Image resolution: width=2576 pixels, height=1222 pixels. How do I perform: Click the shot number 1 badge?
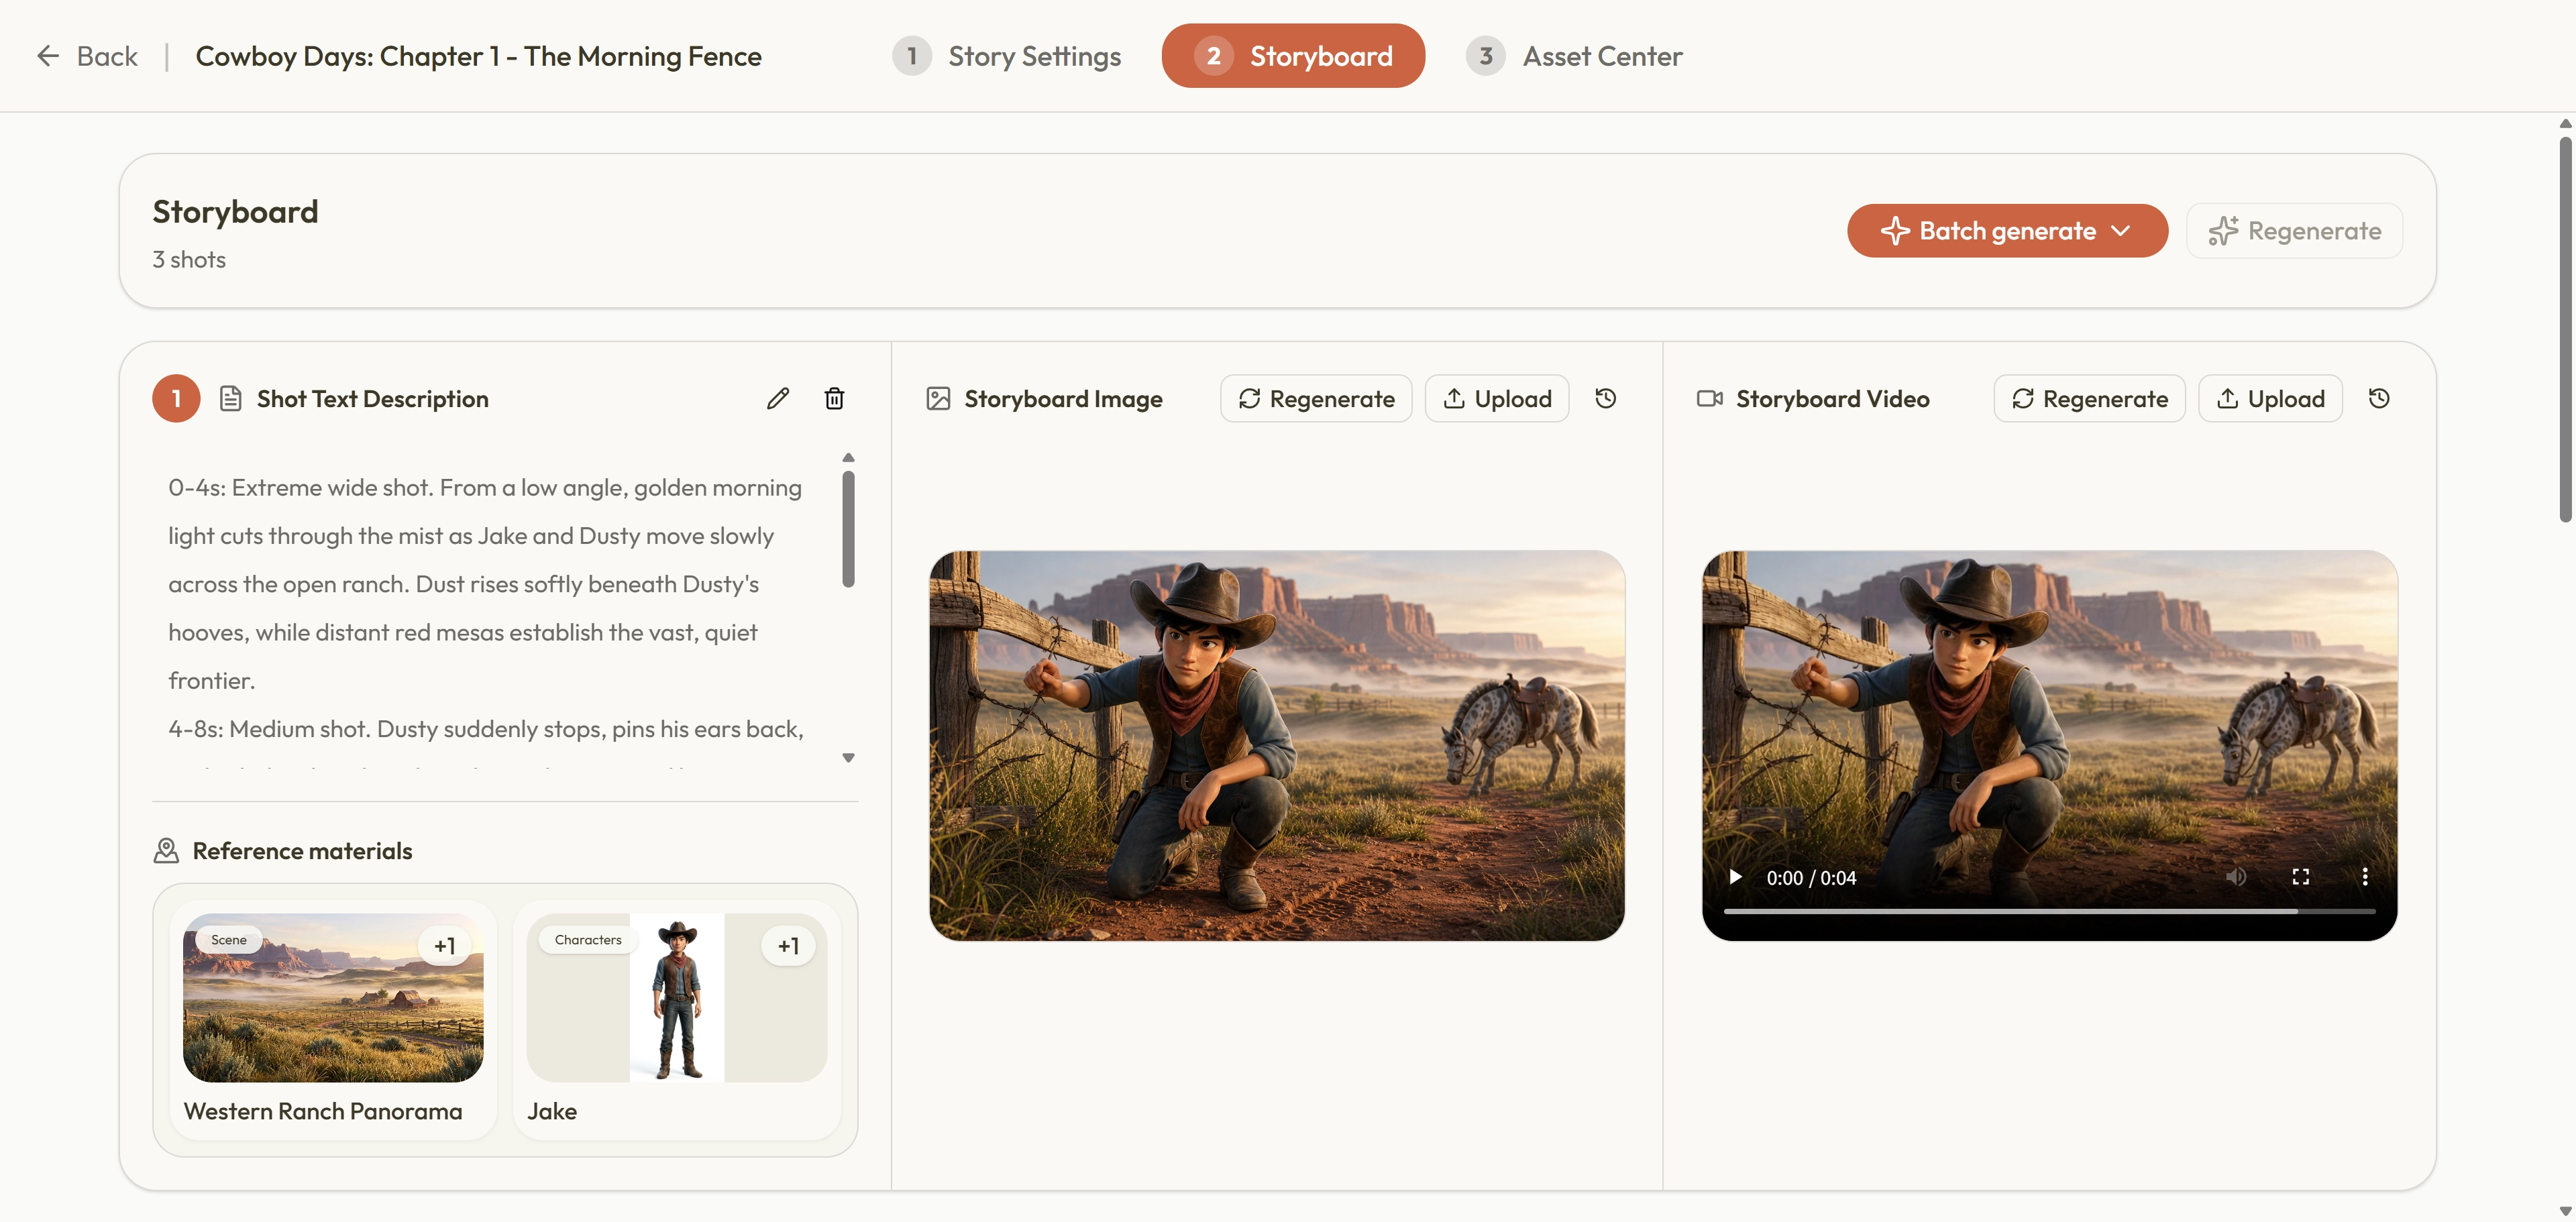176,399
